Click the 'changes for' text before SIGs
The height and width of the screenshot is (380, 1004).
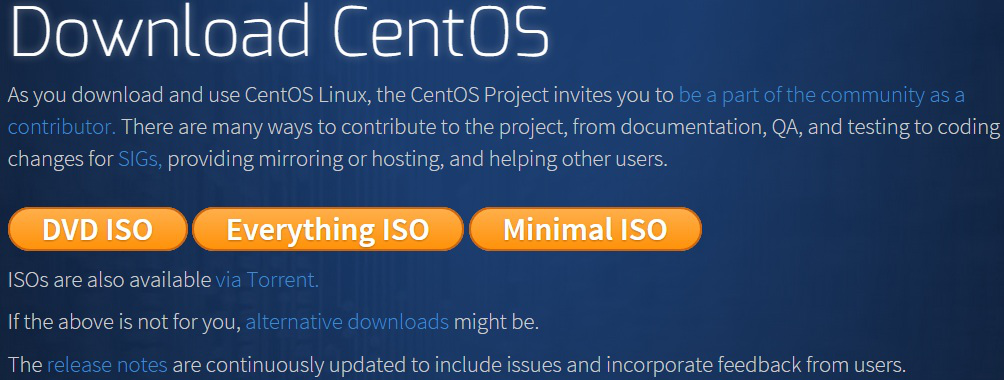(x=61, y=159)
